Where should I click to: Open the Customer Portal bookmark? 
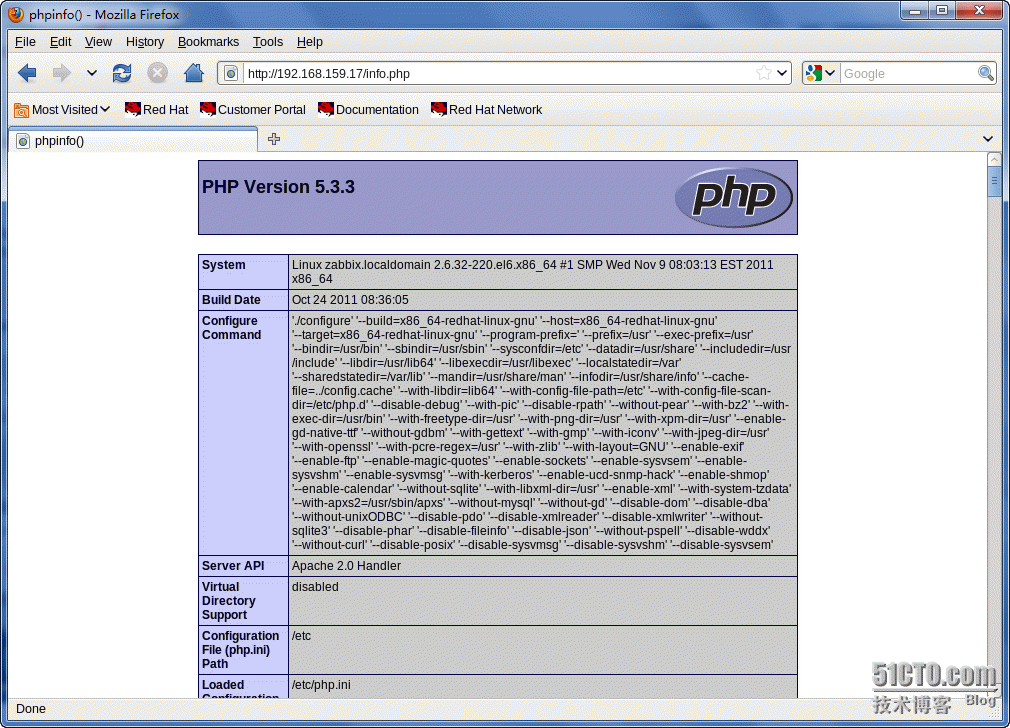pyautogui.click(x=253, y=110)
